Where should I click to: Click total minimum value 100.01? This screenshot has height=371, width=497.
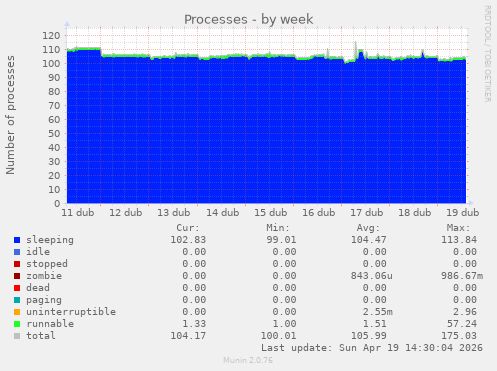point(278,336)
